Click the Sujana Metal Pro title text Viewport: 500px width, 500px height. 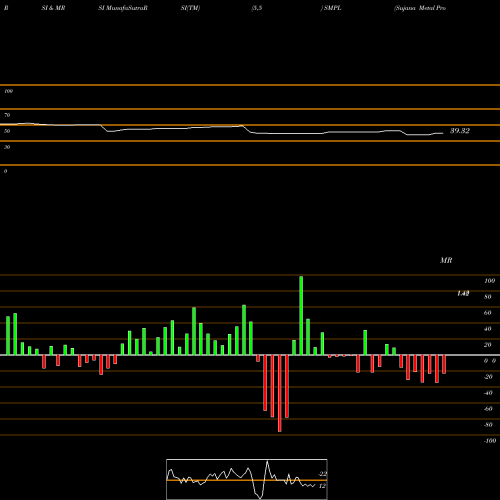point(420,8)
